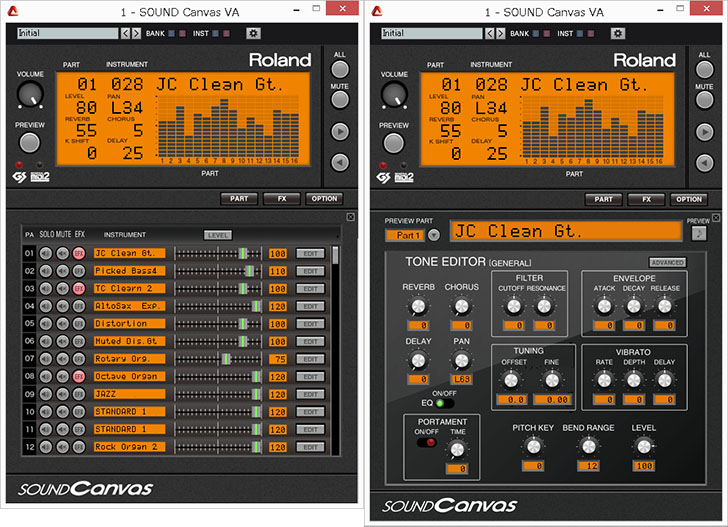Click the REVERB knob in Tone Editor

pyautogui.click(x=418, y=306)
